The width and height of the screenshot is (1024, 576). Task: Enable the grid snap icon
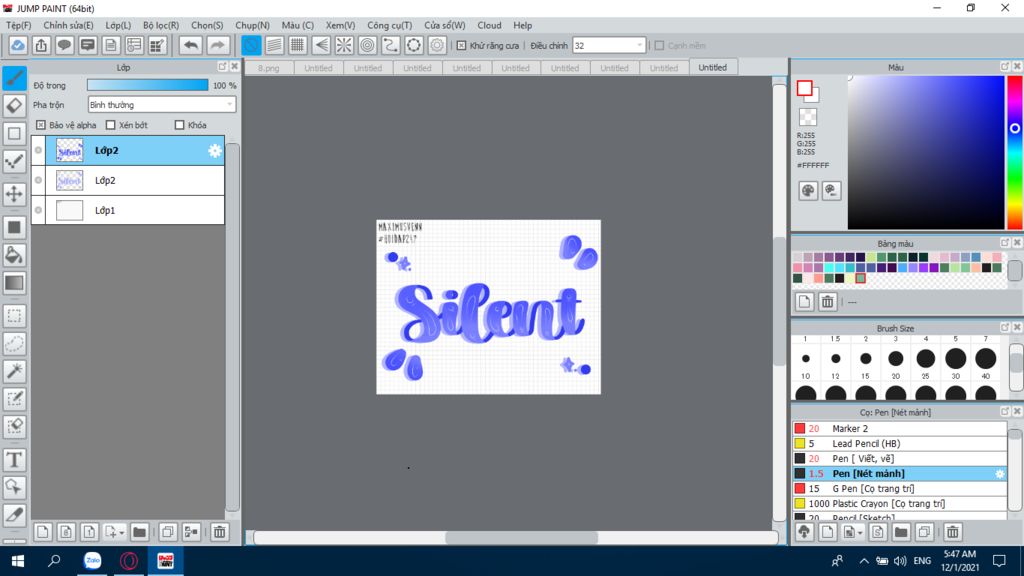click(x=298, y=45)
